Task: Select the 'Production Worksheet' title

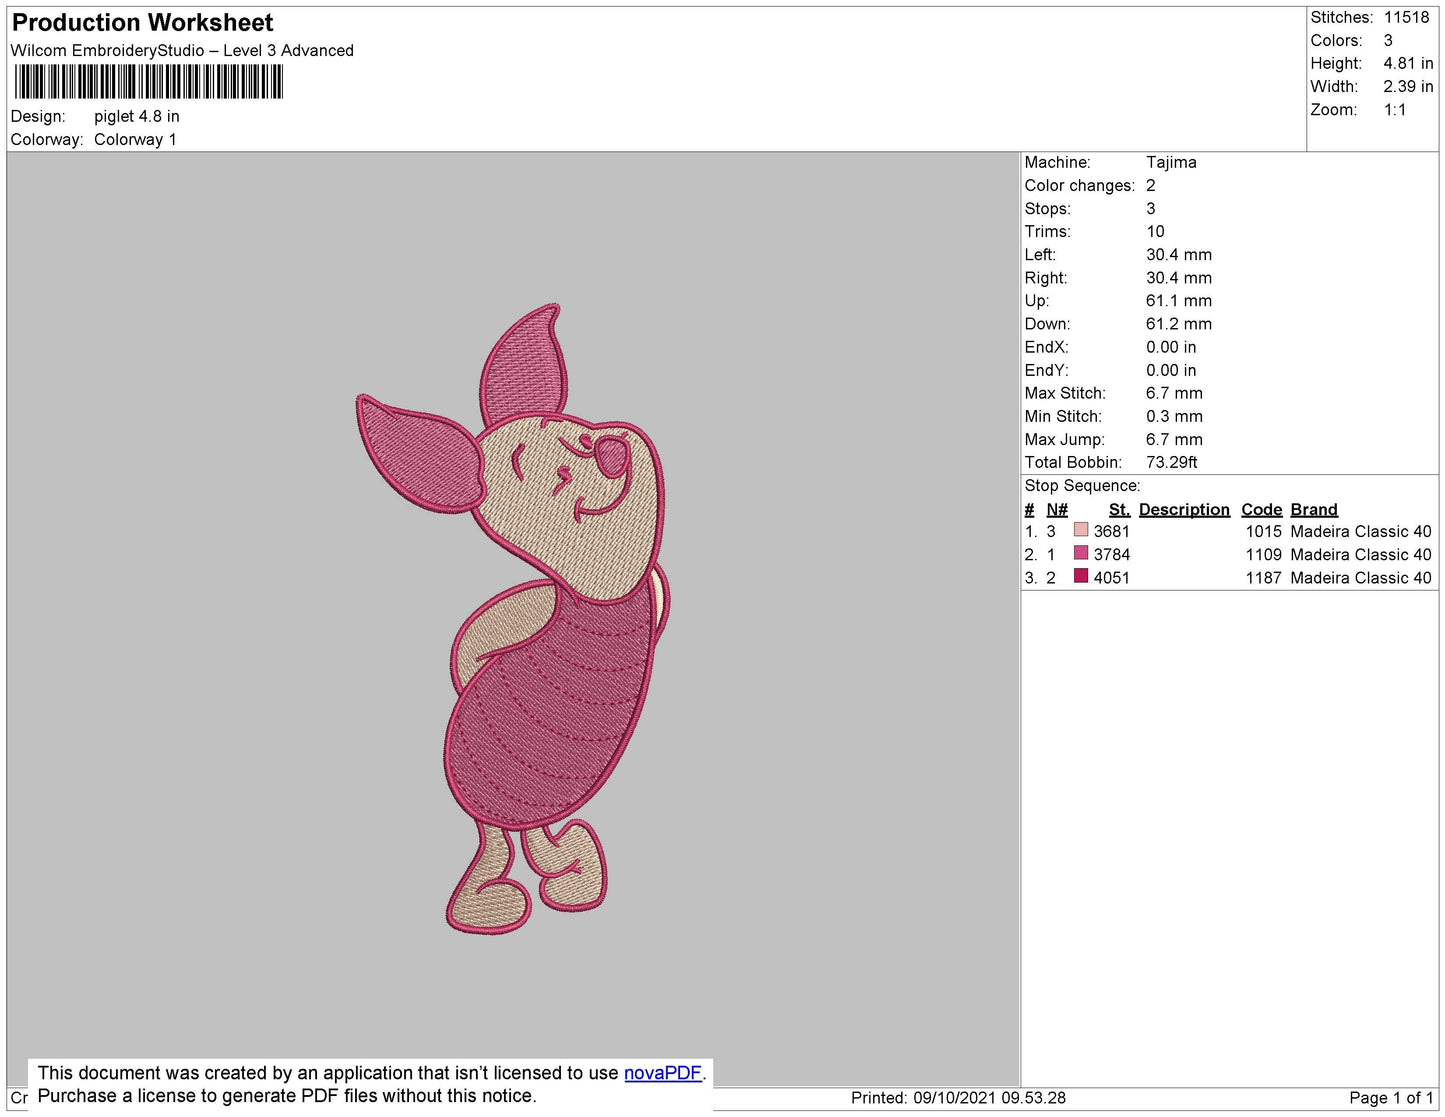Action: tap(142, 22)
